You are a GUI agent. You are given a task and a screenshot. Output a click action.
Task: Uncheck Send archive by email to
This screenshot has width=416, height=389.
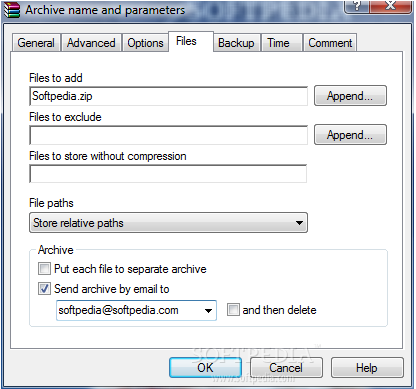click(x=44, y=289)
